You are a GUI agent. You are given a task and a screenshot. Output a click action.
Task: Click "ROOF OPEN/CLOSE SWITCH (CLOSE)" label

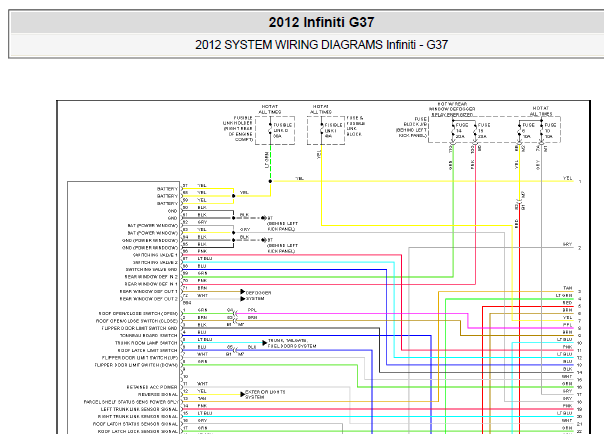pyautogui.click(x=137, y=321)
